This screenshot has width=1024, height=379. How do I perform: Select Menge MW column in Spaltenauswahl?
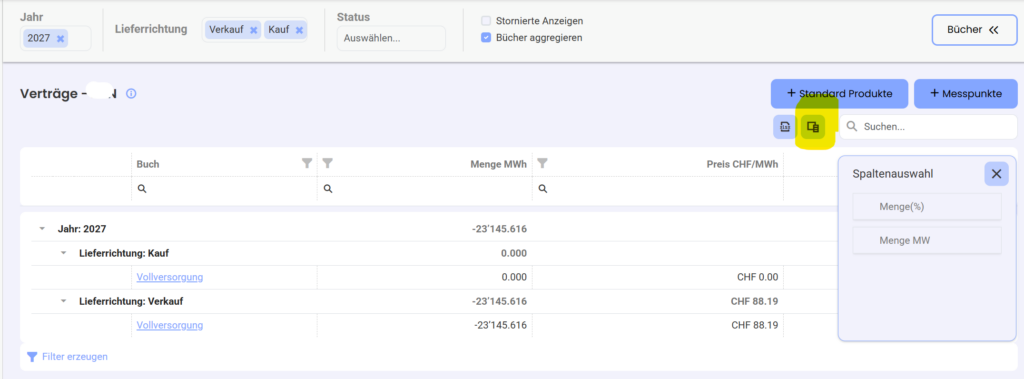click(x=927, y=240)
